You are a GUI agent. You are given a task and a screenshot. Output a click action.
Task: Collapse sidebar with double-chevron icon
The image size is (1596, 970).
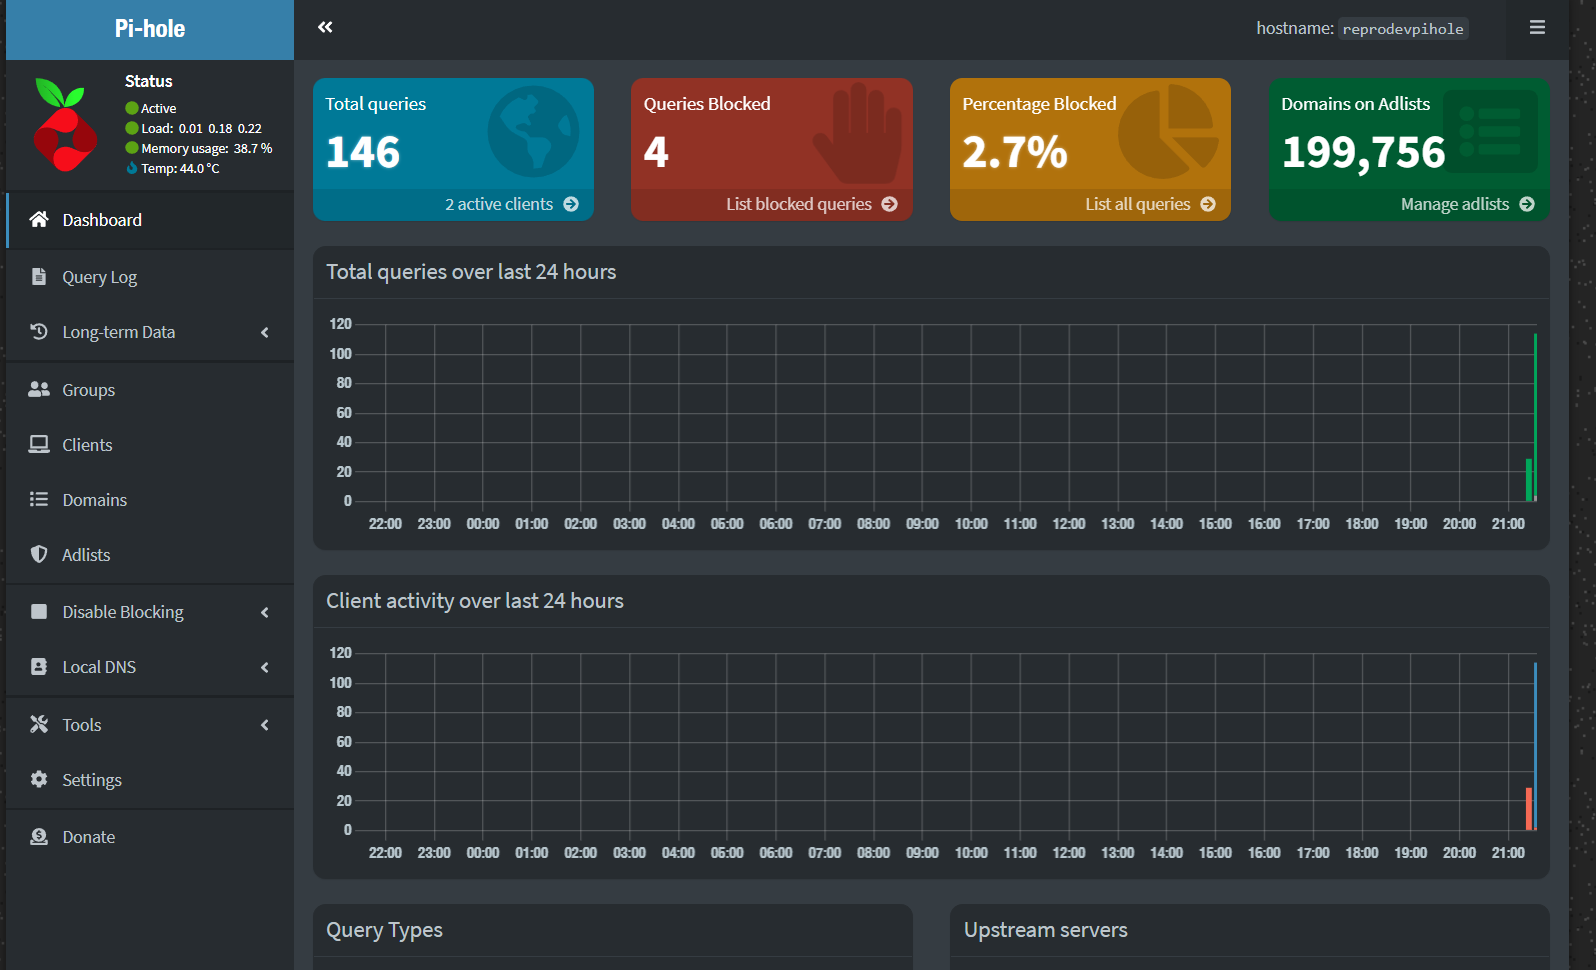pyautogui.click(x=325, y=27)
